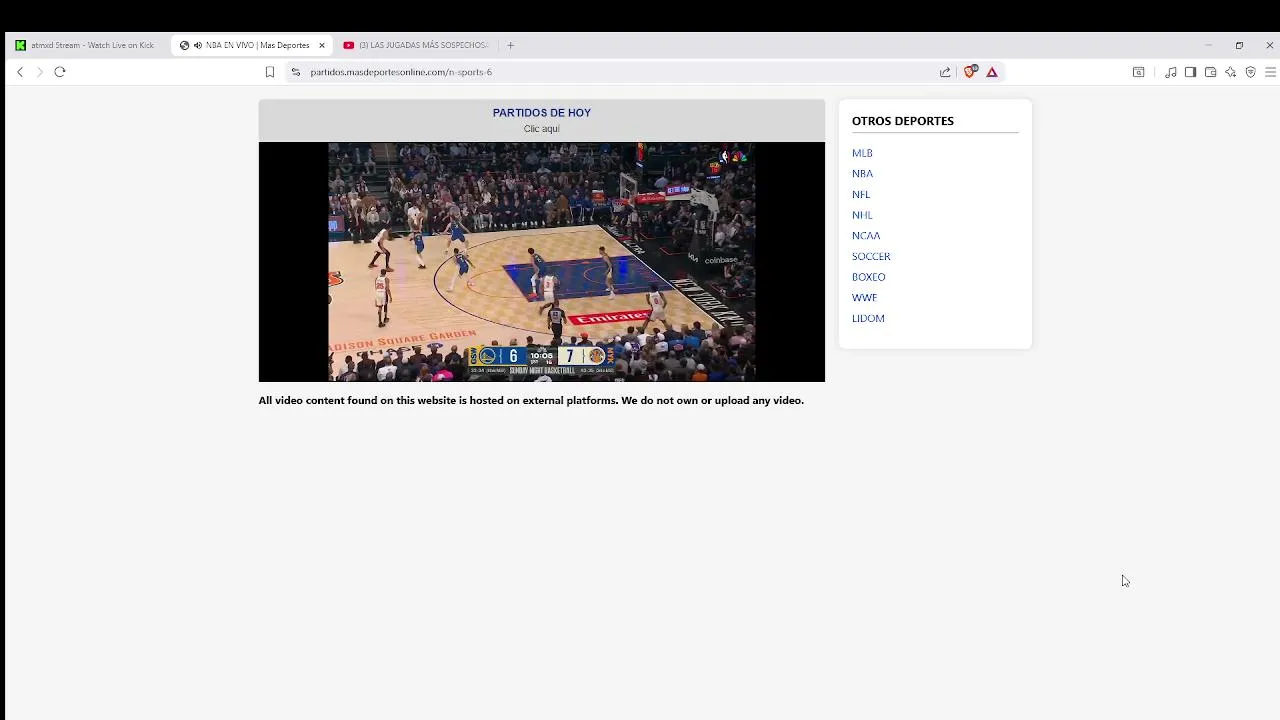The height and width of the screenshot is (720, 1280).
Task: Click the OTROS DEPORTES heading
Action: [x=903, y=121]
